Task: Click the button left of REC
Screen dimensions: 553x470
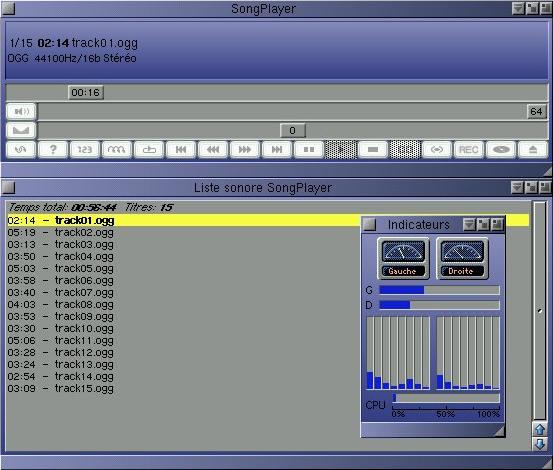Action: [437, 149]
